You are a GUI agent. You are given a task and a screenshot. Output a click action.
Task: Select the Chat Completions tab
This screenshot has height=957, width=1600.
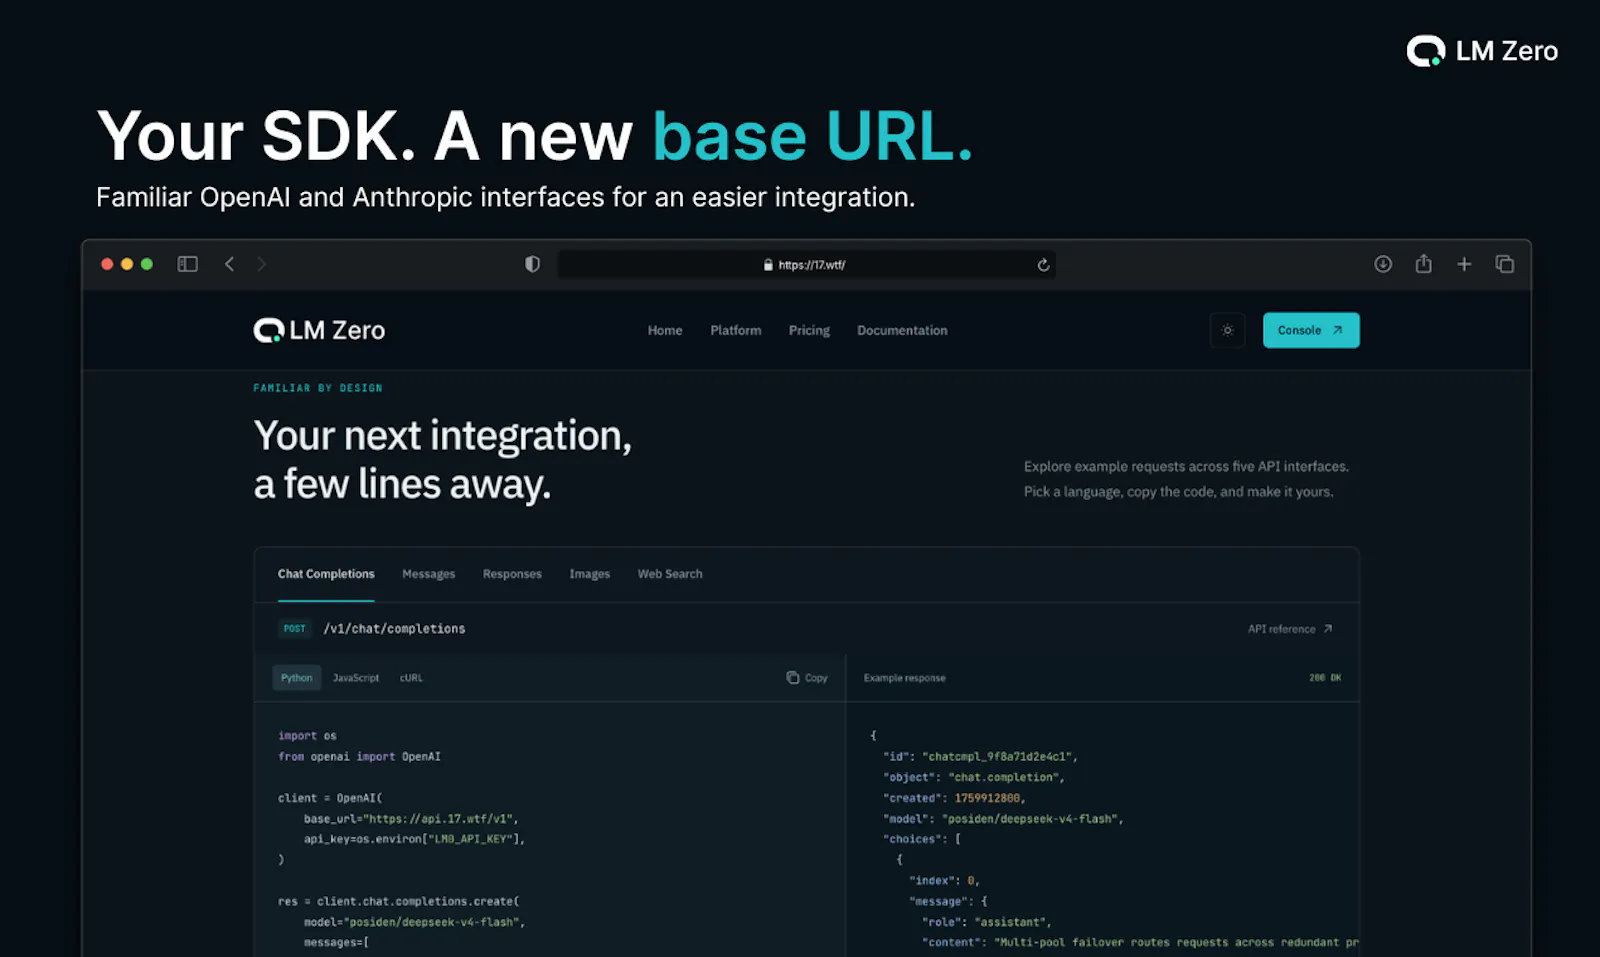tap(326, 574)
